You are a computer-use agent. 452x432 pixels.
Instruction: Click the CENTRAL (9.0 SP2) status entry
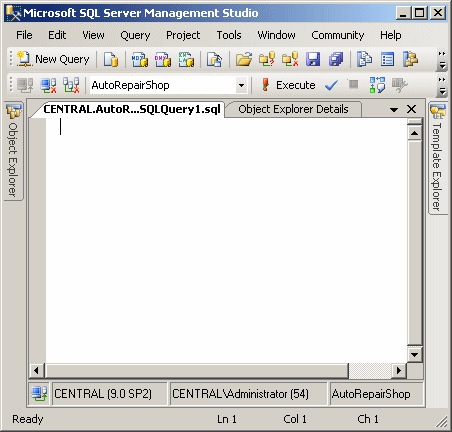click(x=109, y=394)
